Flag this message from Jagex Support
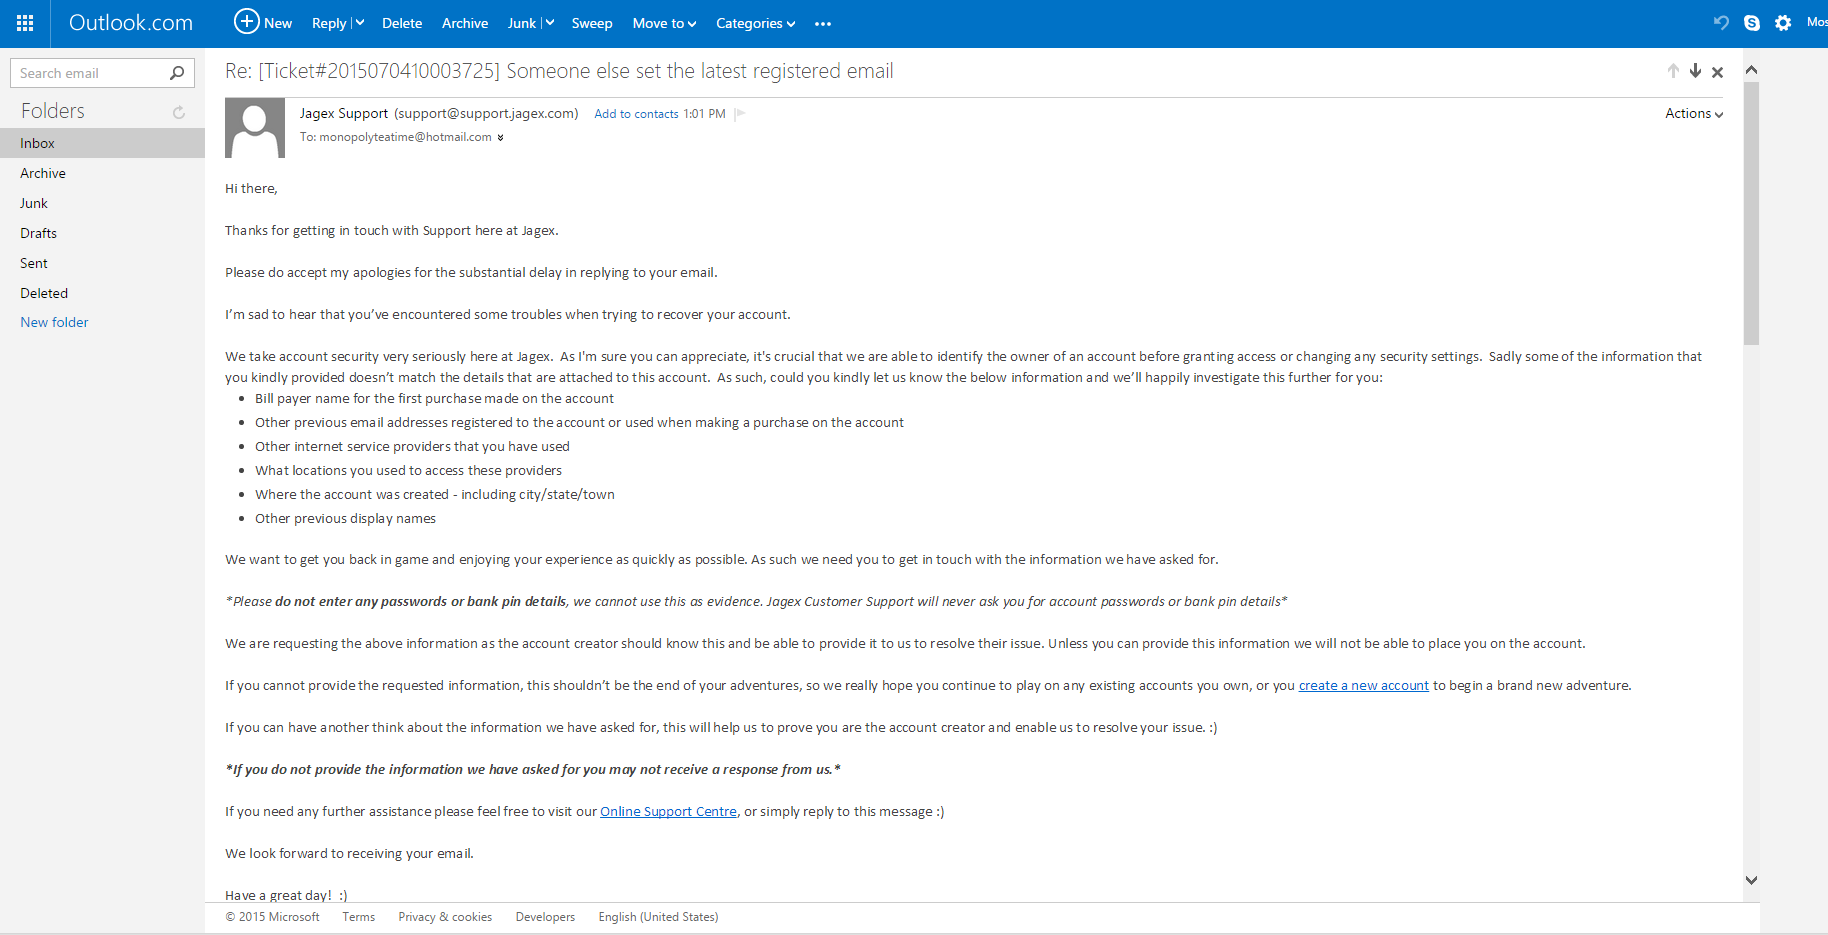Viewport: 1828px width, 935px height. (740, 114)
